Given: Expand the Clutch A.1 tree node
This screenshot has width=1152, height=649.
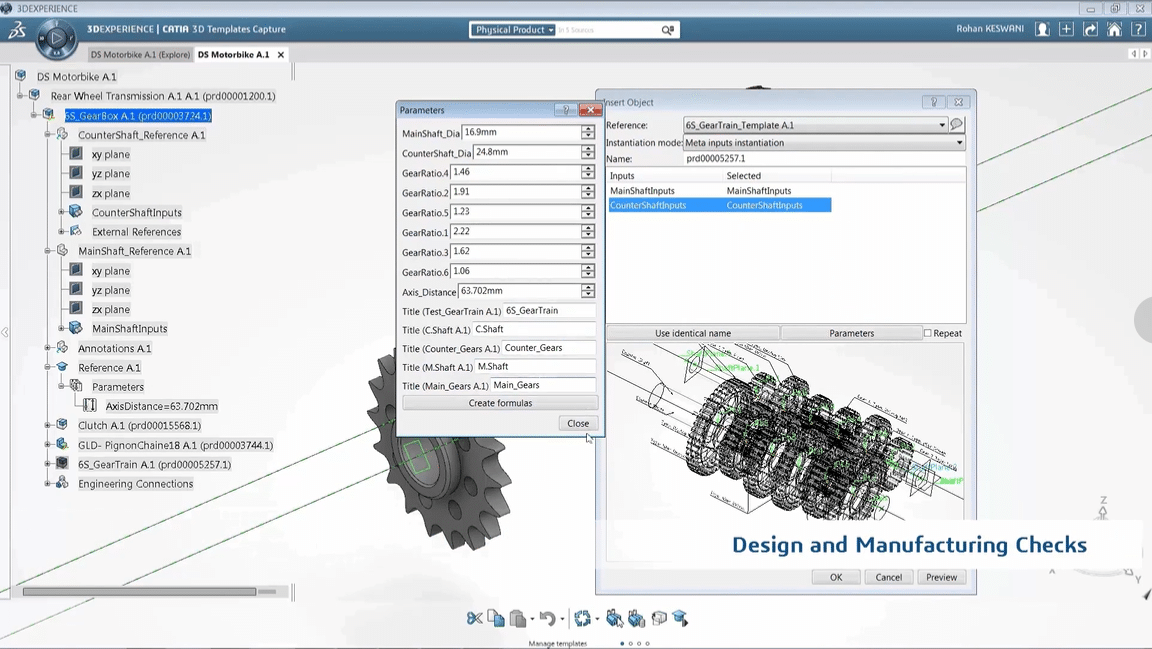Looking at the screenshot, I should (47, 426).
